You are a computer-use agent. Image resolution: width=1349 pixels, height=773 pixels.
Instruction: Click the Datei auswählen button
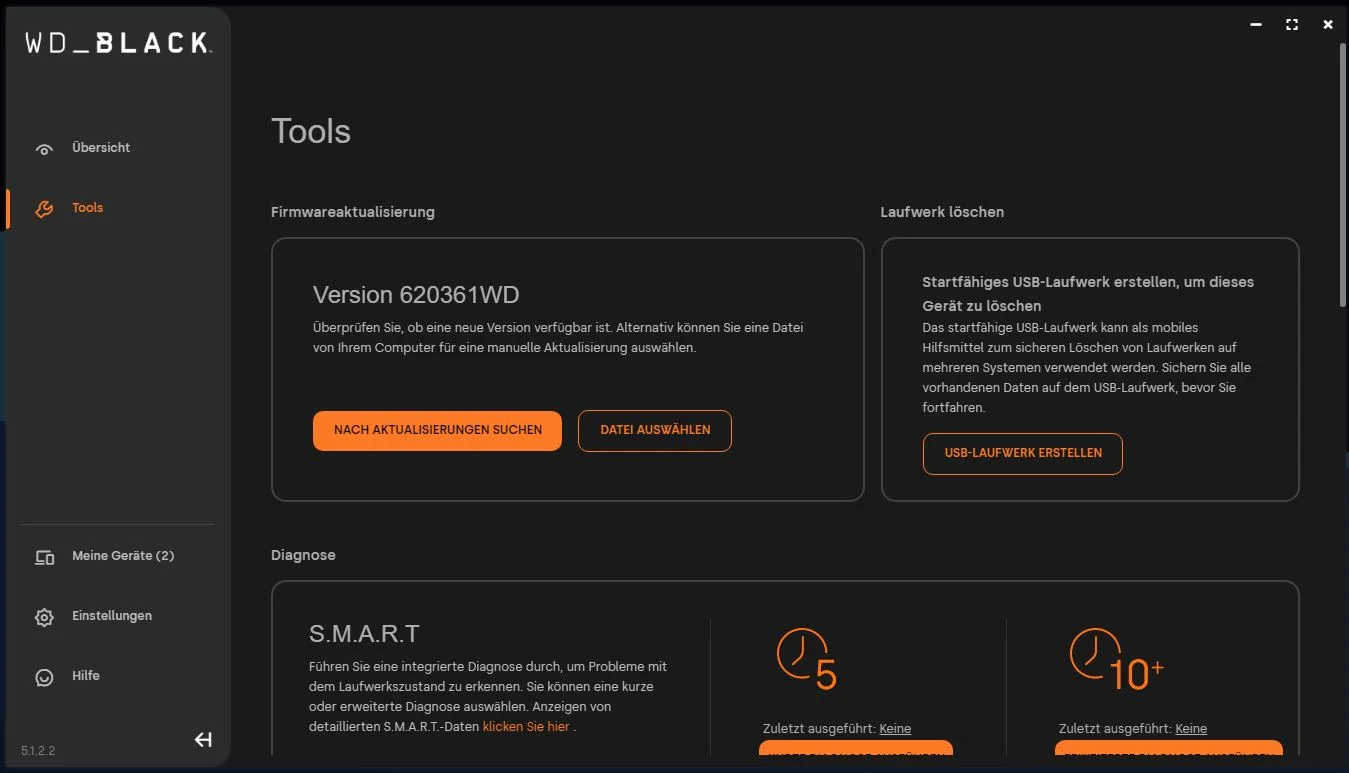click(x=655, y=430)
